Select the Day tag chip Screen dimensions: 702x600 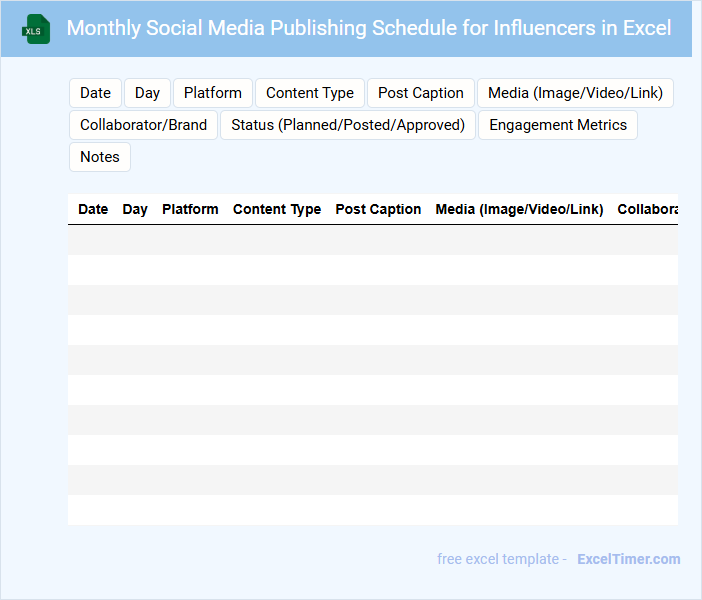pos(147,93)
